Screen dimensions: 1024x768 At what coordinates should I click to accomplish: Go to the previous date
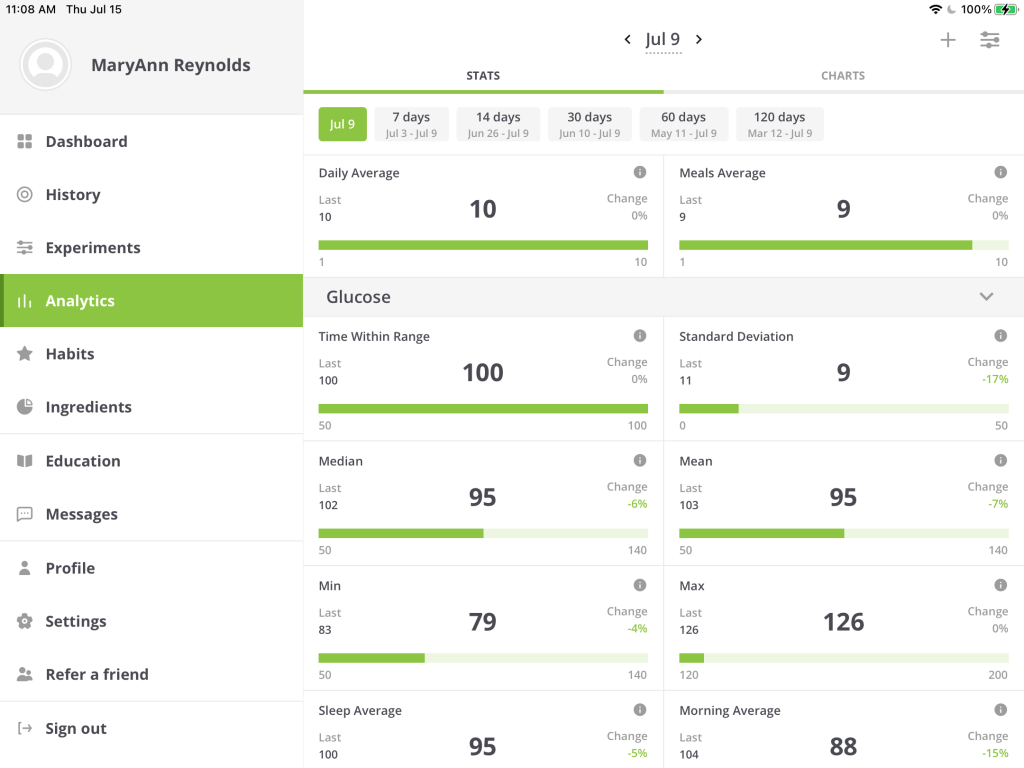[x=628, y=40]
